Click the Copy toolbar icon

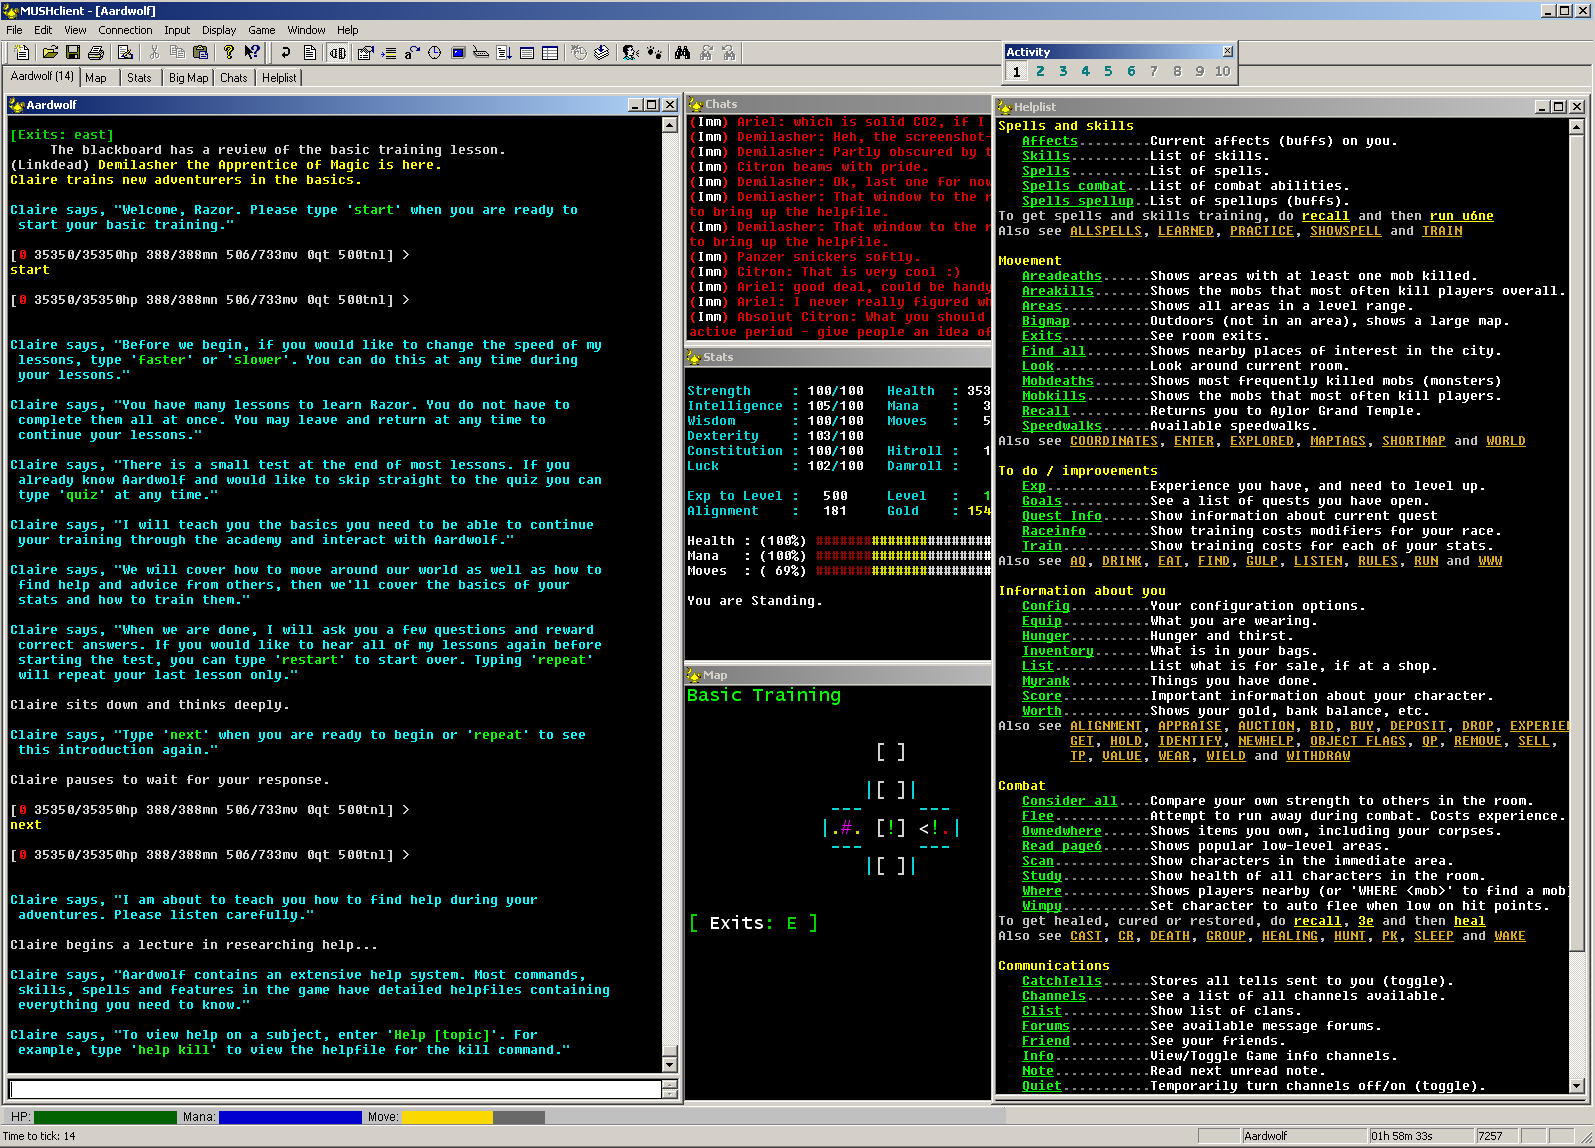(x=177, y=52)
